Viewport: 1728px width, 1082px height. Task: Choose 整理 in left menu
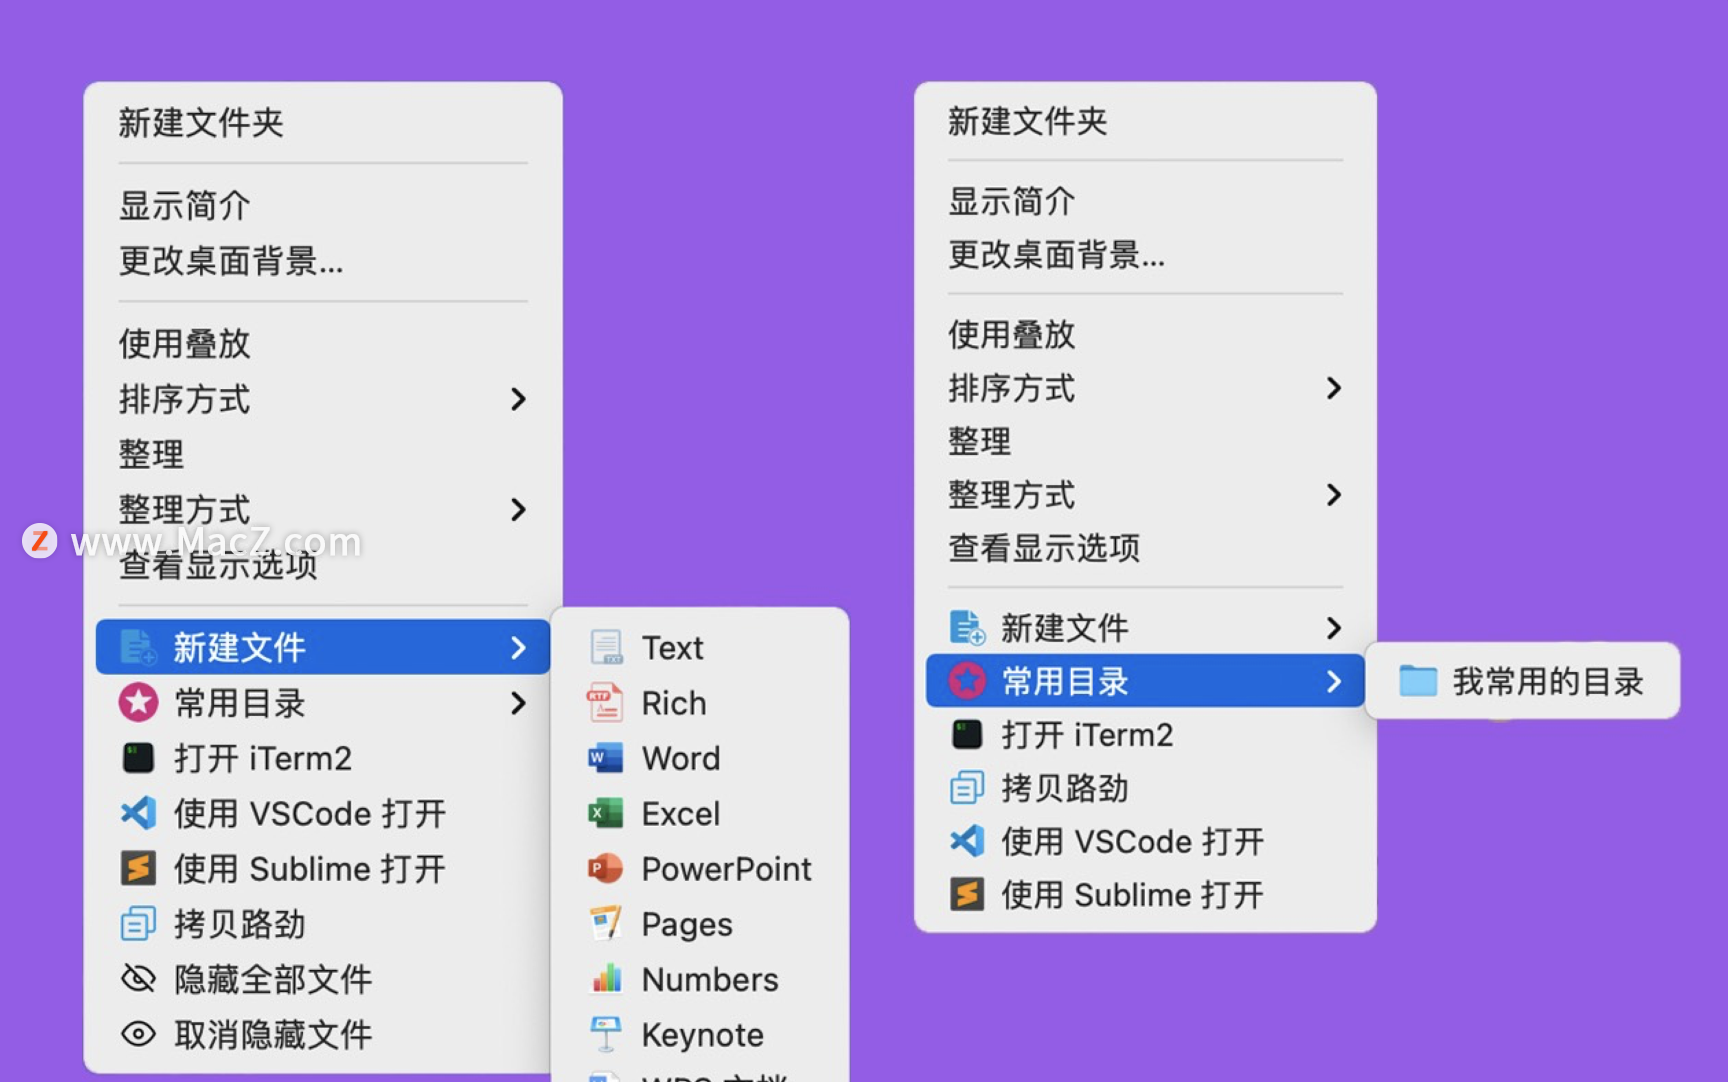[x=151, y=454]
